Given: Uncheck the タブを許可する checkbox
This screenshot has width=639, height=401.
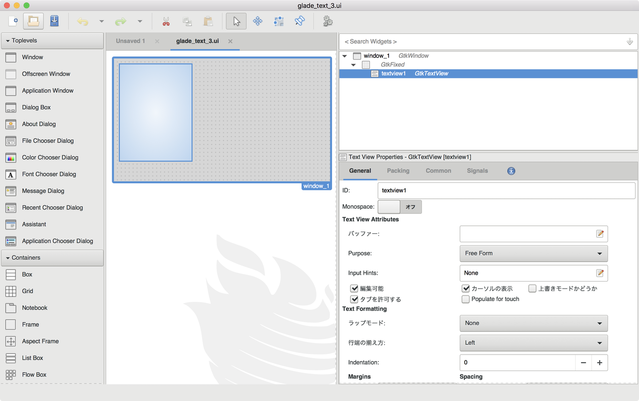Looking at the screenshot, I should pos(354,299).
